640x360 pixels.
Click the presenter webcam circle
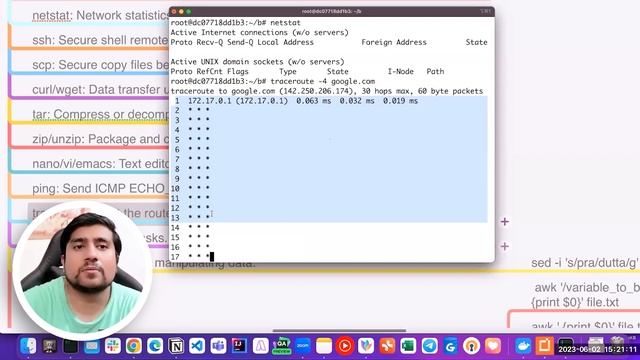pyautogui.click(x=82, y=271)
